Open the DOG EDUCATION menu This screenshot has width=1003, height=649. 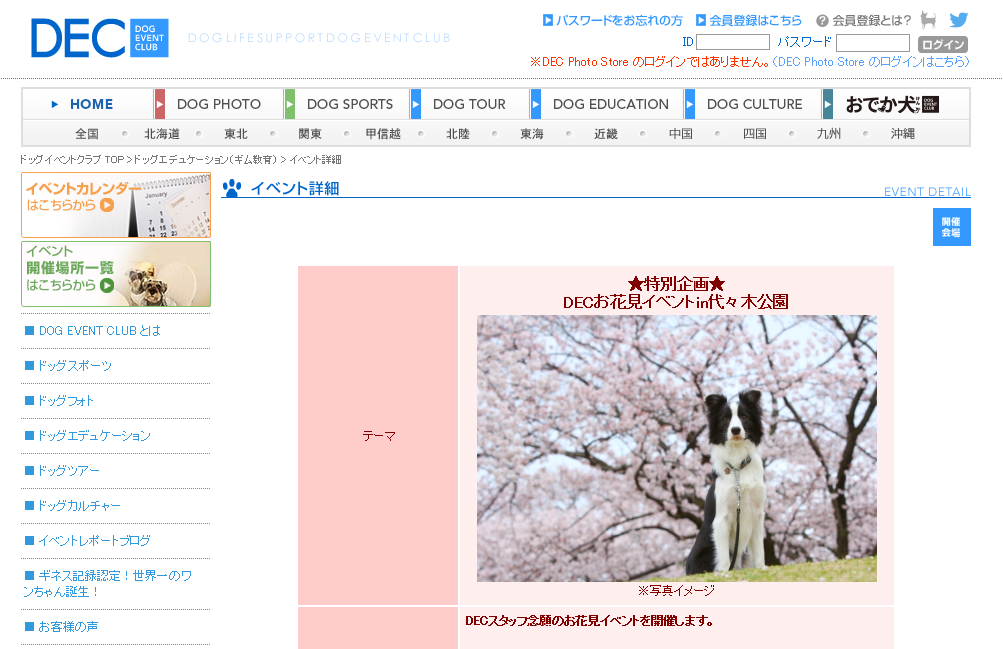pyautogui.click(x=611, y=104)
